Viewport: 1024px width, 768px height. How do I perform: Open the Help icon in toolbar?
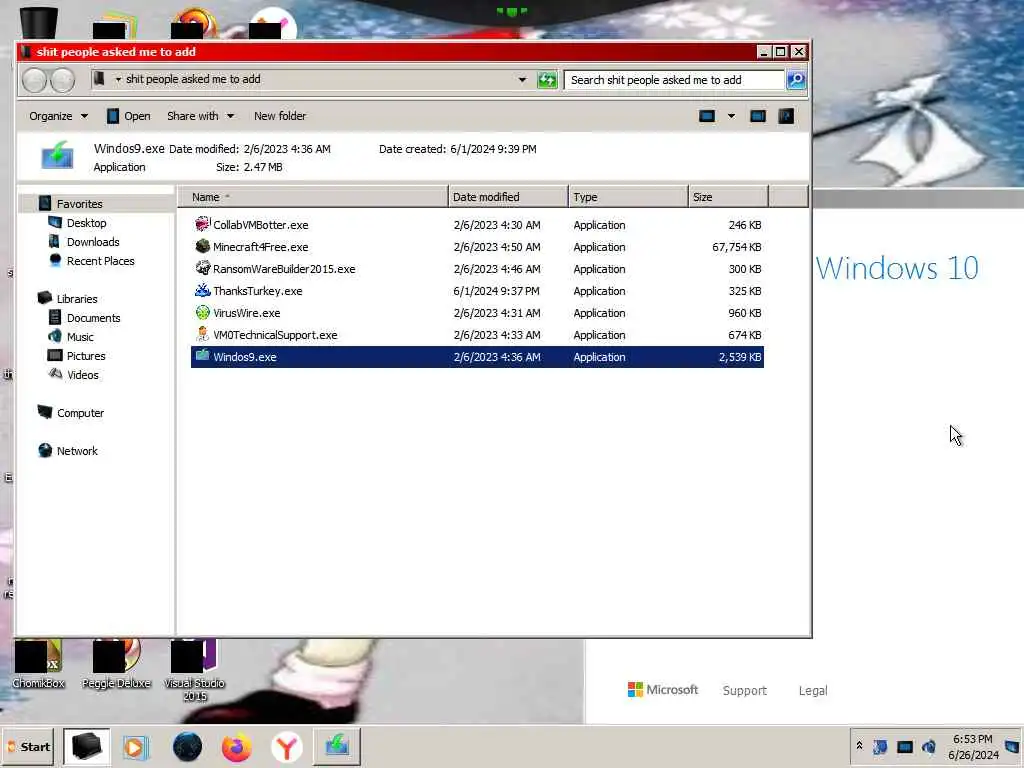[786, 116]
